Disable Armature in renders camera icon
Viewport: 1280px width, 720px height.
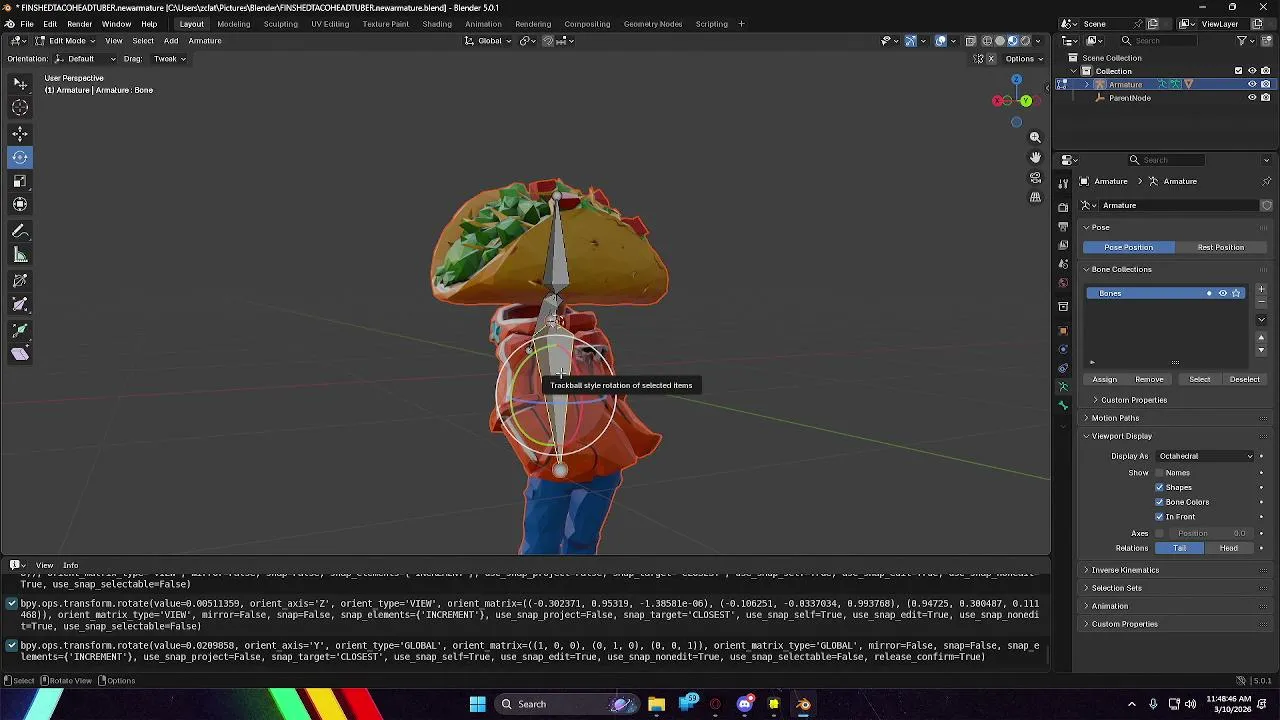[x=1266, y=84]
